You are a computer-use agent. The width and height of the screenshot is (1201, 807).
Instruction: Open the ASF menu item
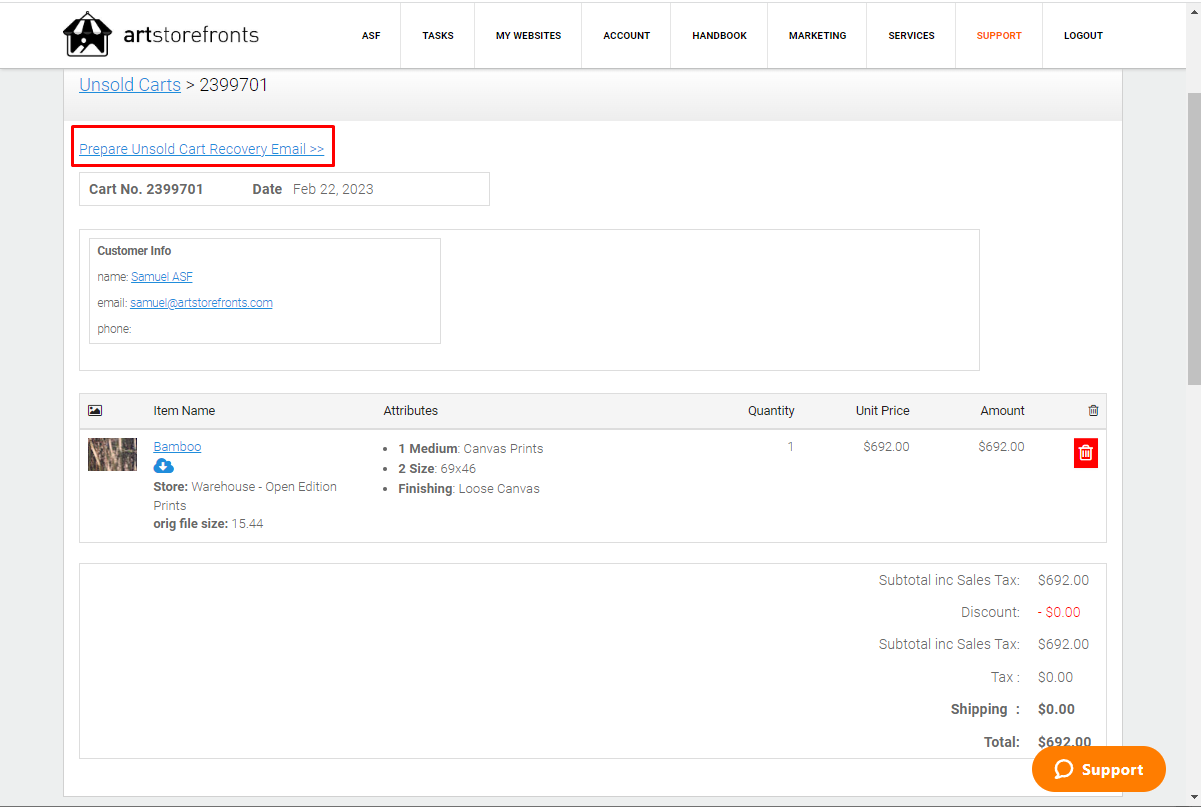(x=371, y=35)
